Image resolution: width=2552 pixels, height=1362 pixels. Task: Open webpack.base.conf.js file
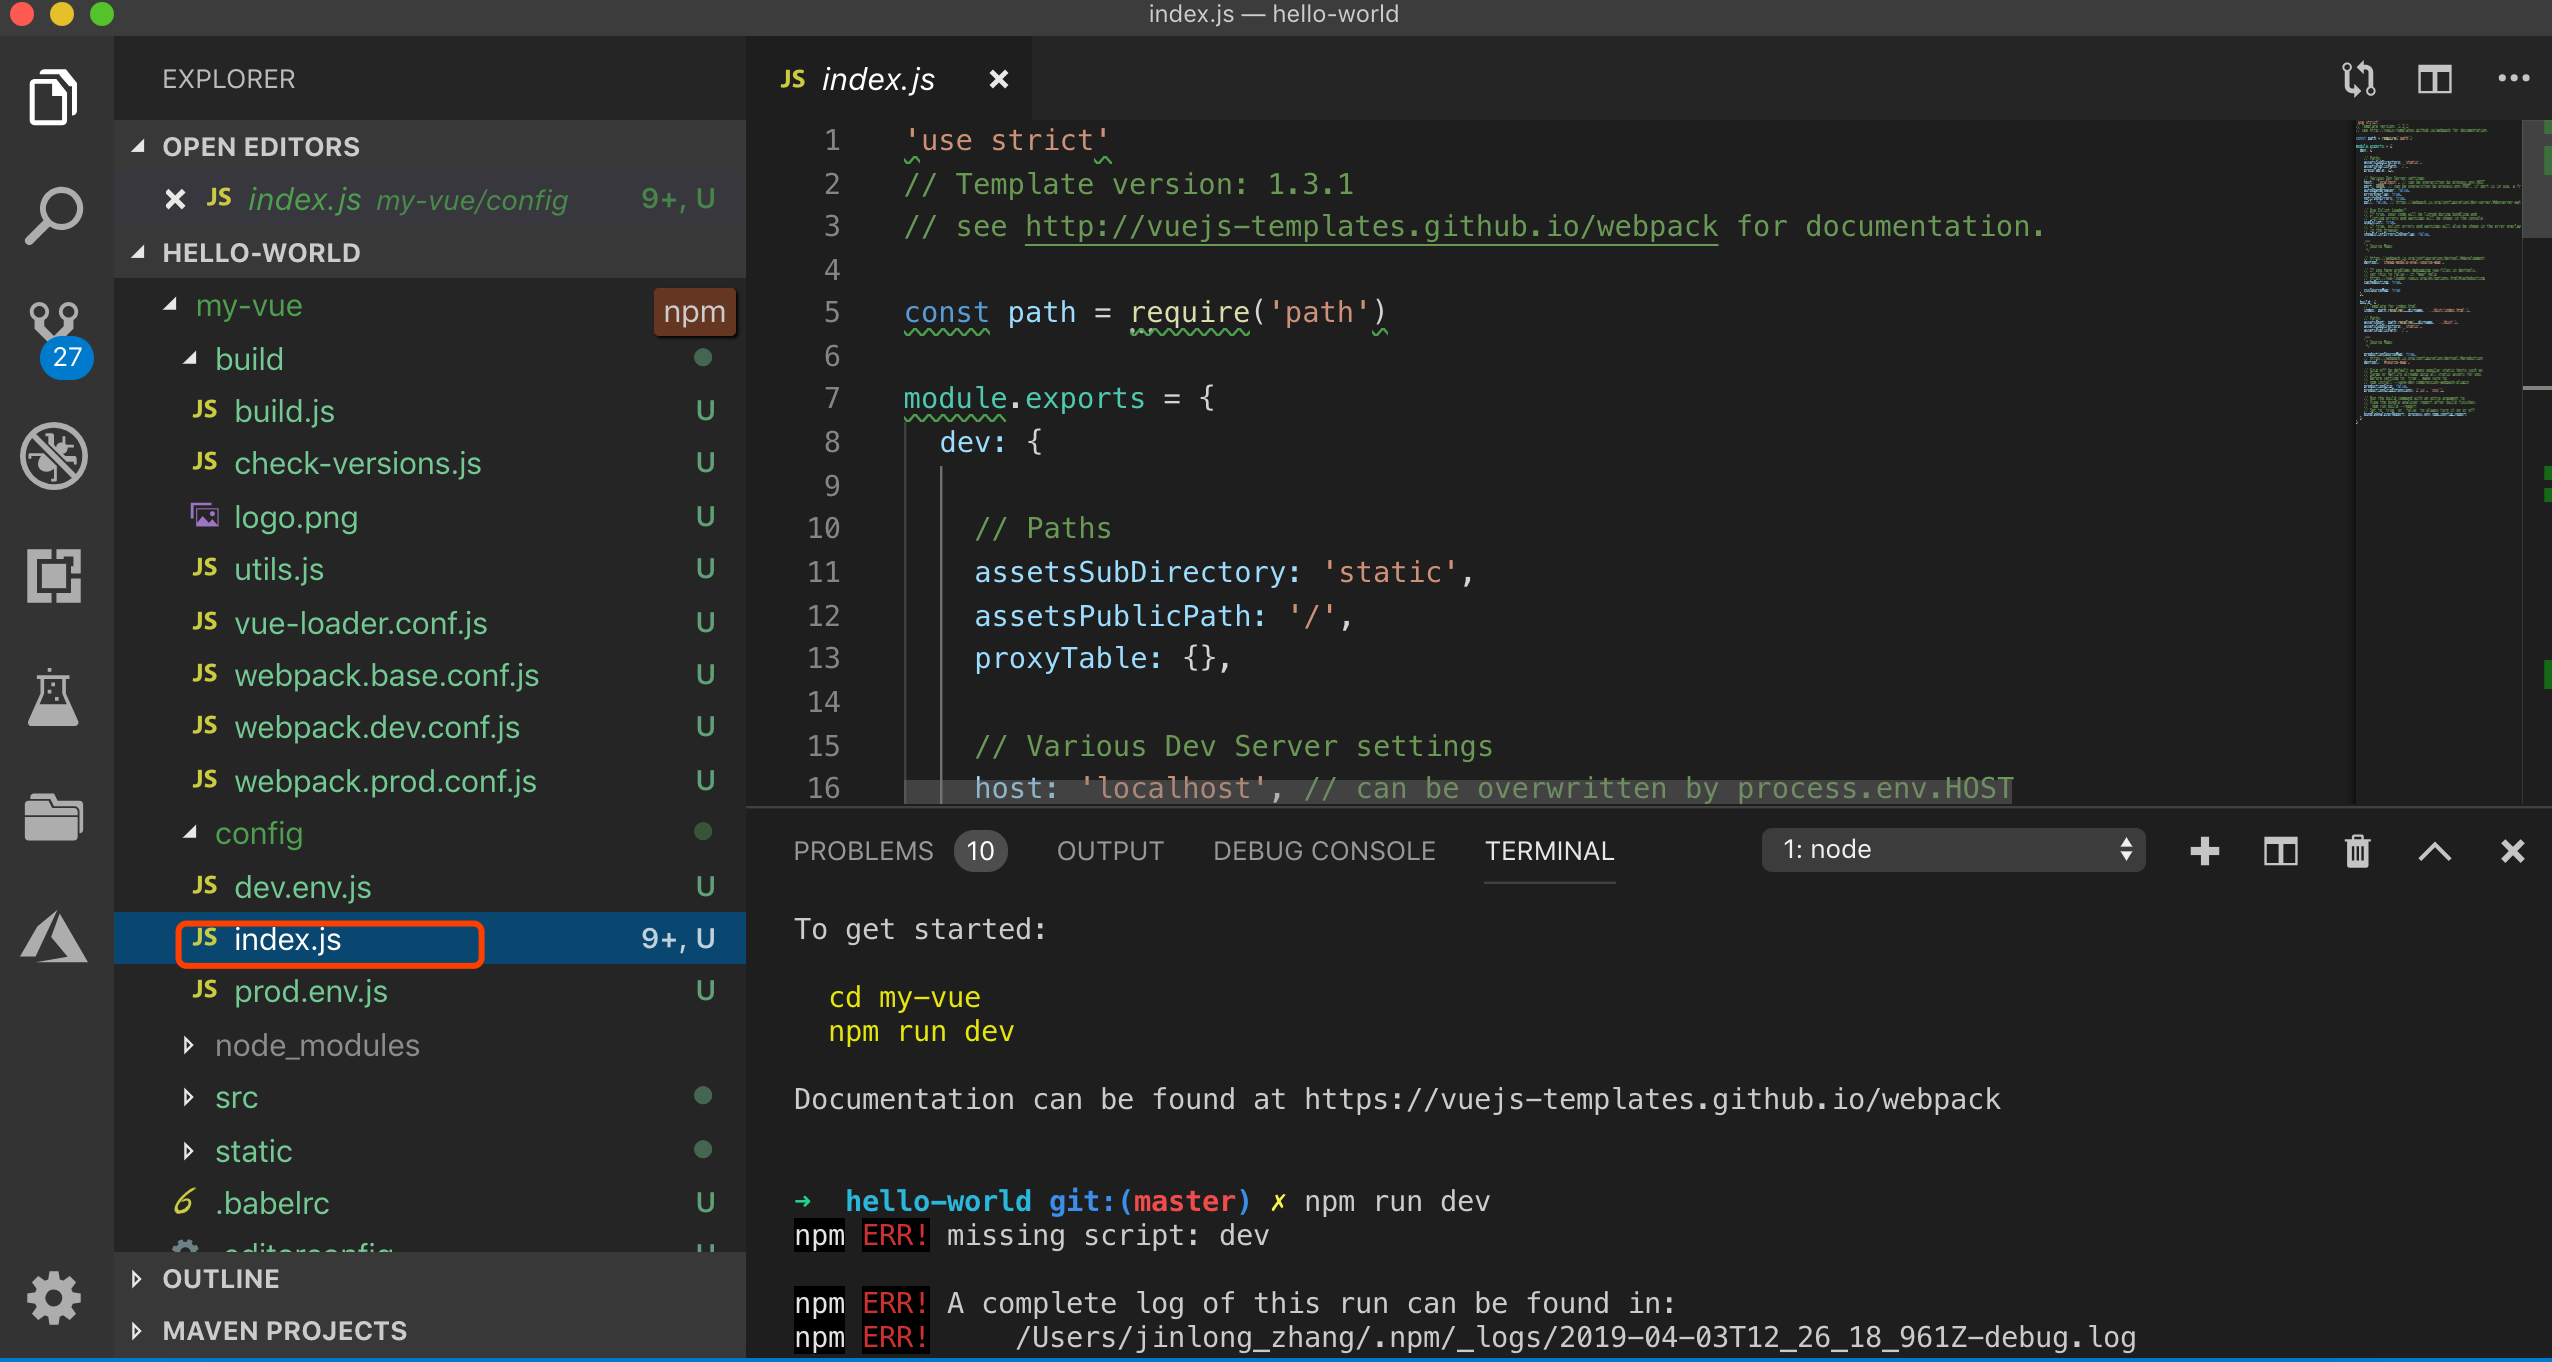[x=386, y=675]
